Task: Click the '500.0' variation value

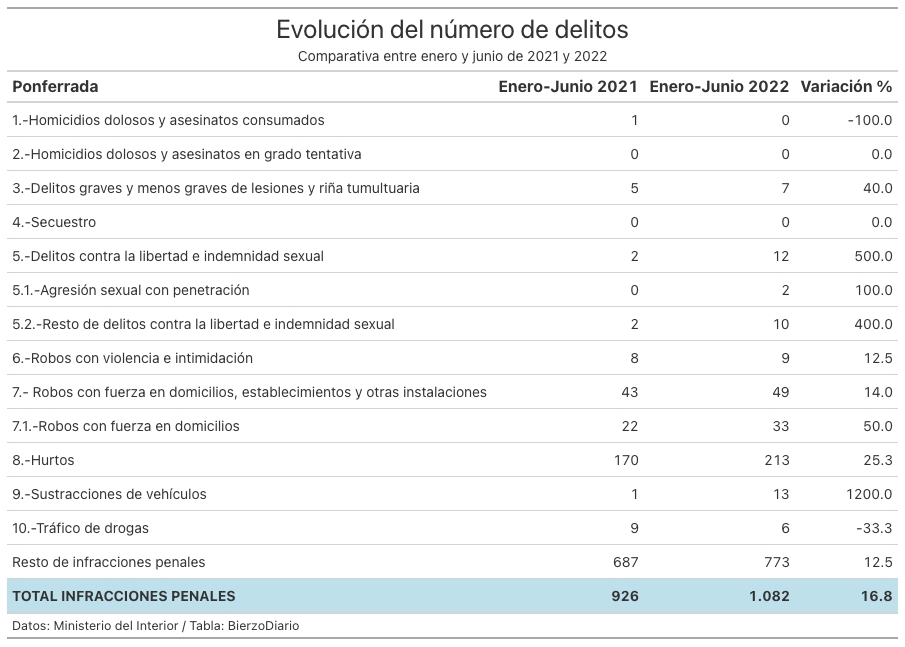Action: point(873,256)
